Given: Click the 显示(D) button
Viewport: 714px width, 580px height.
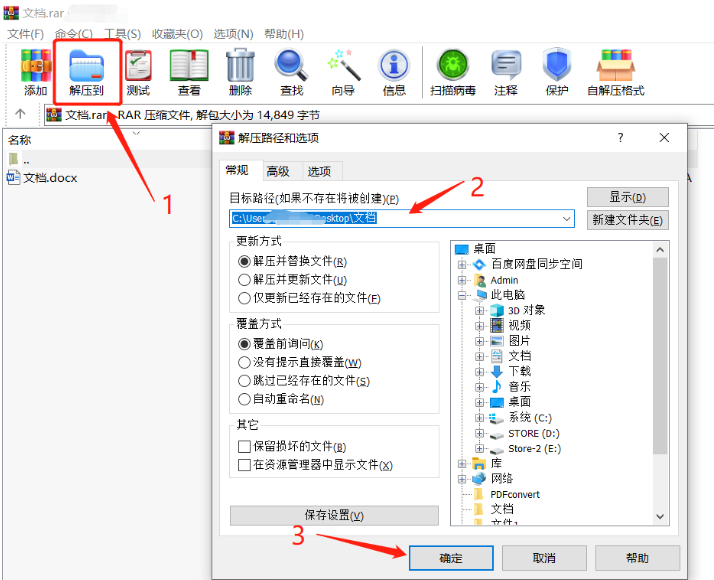Looking at the screenshot, I should click(x=627, y=197).
